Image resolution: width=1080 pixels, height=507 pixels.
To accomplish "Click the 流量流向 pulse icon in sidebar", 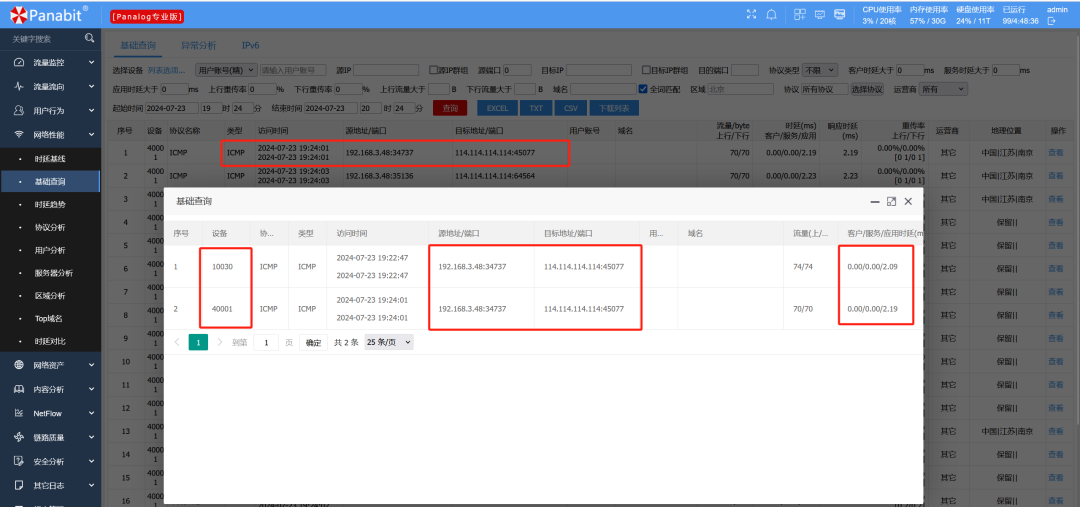I will point(19,87).
